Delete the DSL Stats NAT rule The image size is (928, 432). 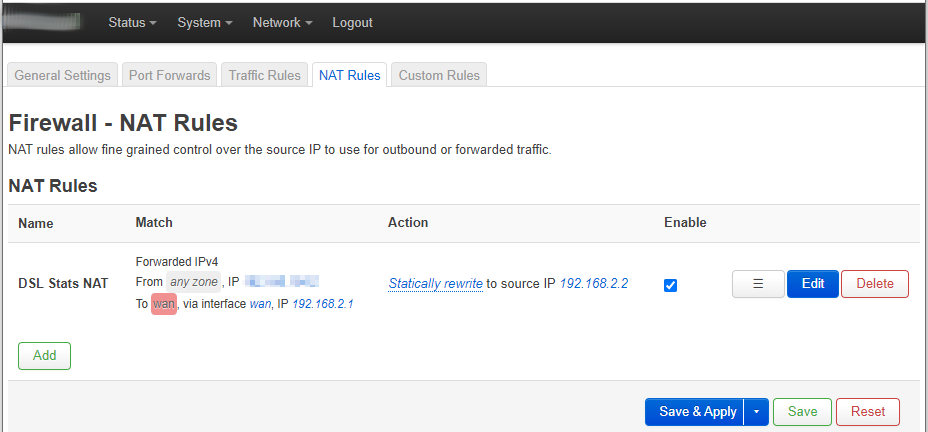coord(875,284)
